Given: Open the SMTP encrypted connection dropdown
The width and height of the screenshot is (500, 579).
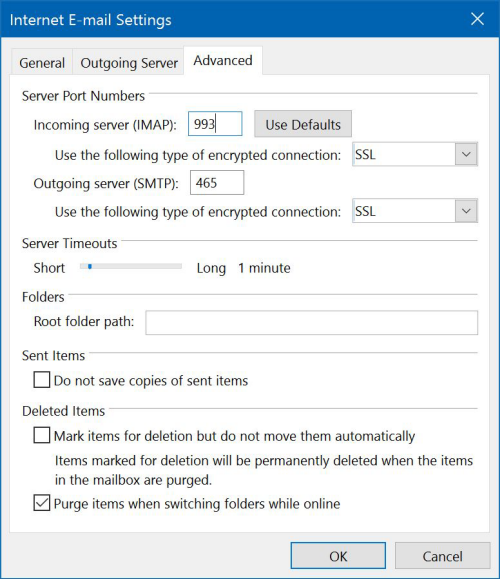Looking at the screenshot, I should pos(415,211).
